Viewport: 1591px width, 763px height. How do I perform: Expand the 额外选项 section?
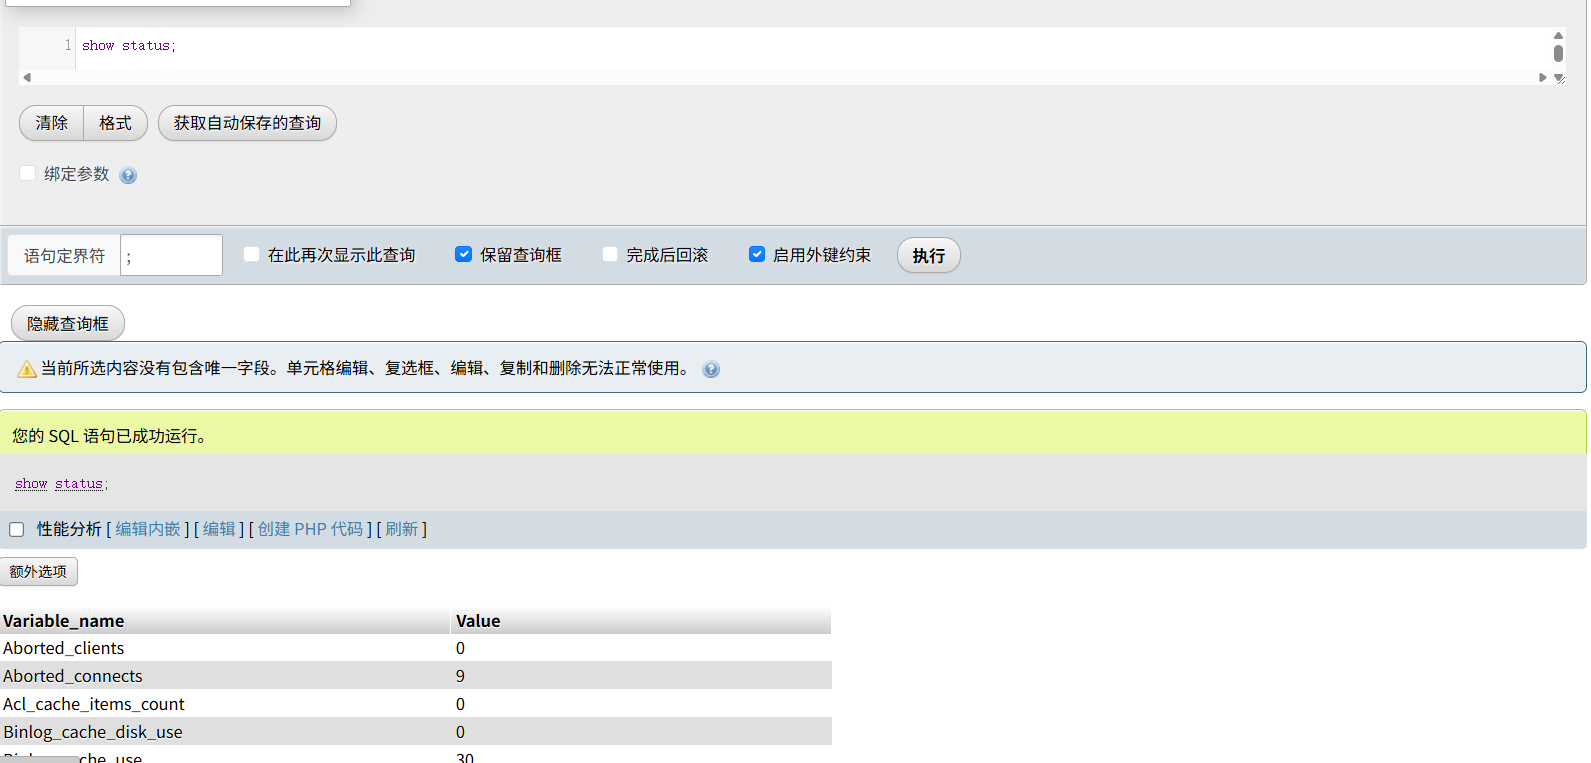(x=39, y=572)
